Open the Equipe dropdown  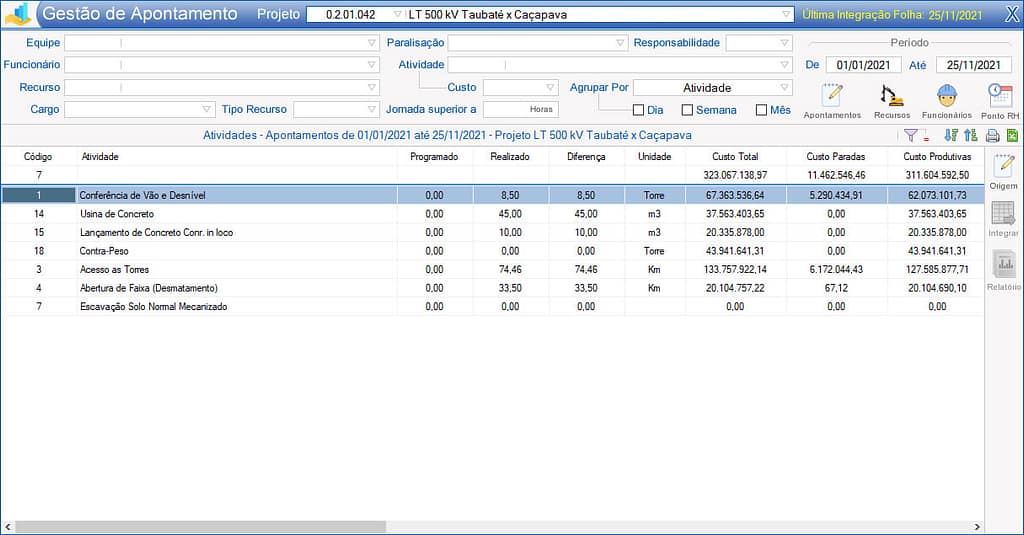point(372,43)
